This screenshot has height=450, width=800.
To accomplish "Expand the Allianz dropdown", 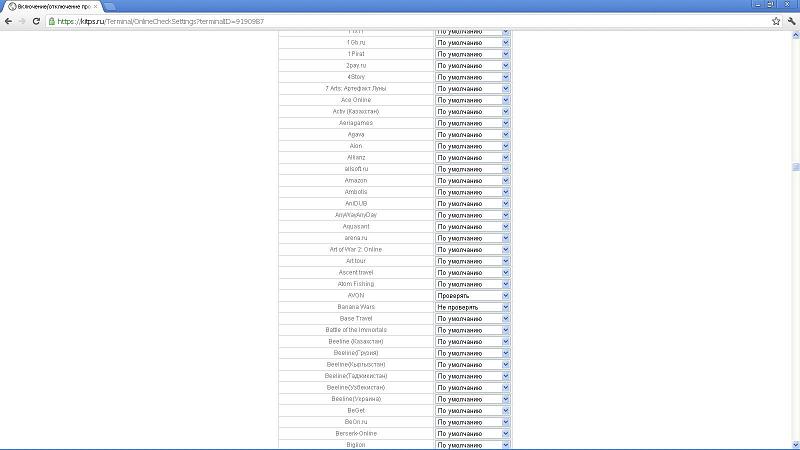I will pyautogui.click(x=472, y=158).
